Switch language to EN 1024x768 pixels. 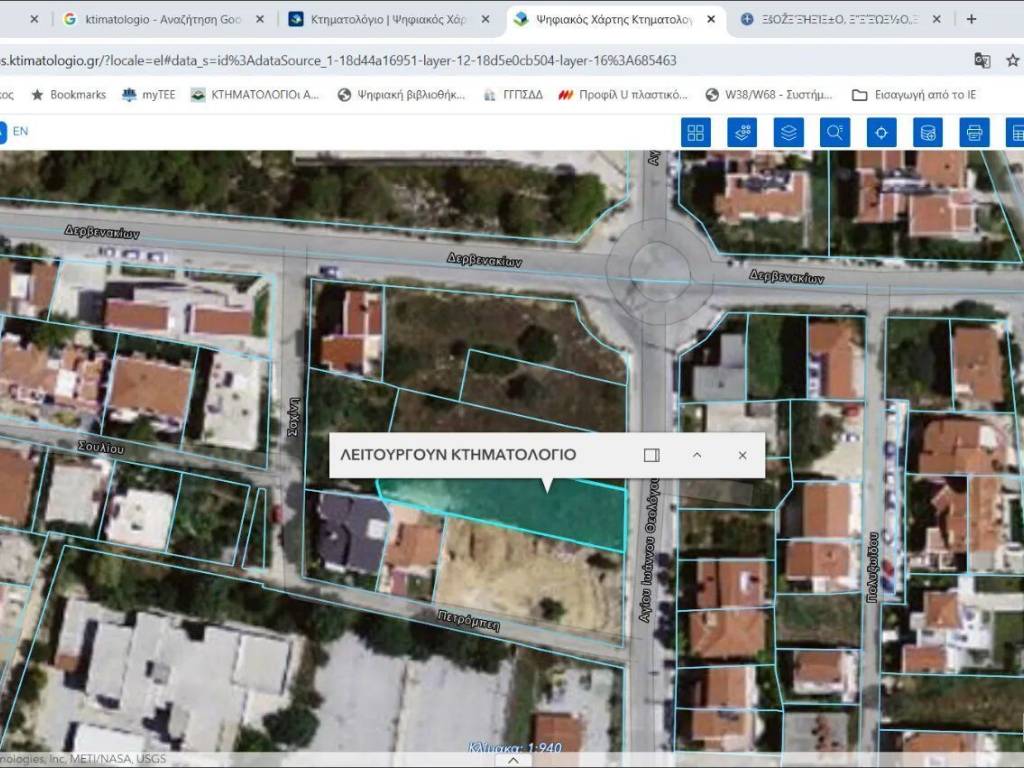click(x=20, y=131)
